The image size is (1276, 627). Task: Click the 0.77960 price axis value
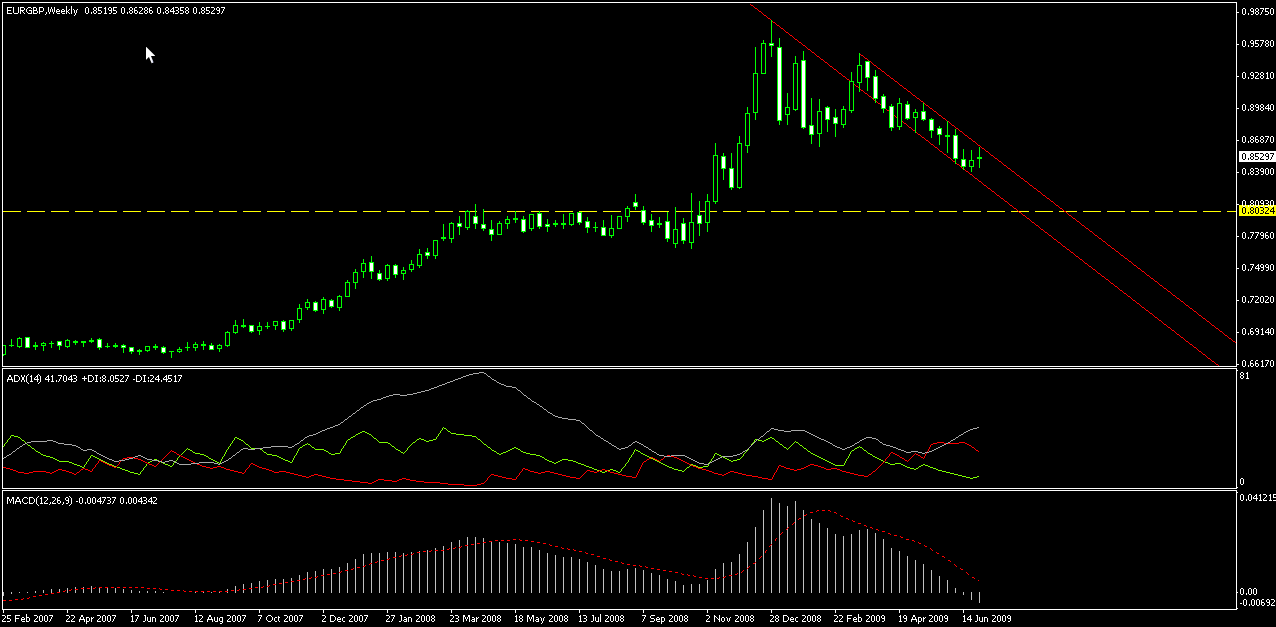click(x=1256, y=235)
